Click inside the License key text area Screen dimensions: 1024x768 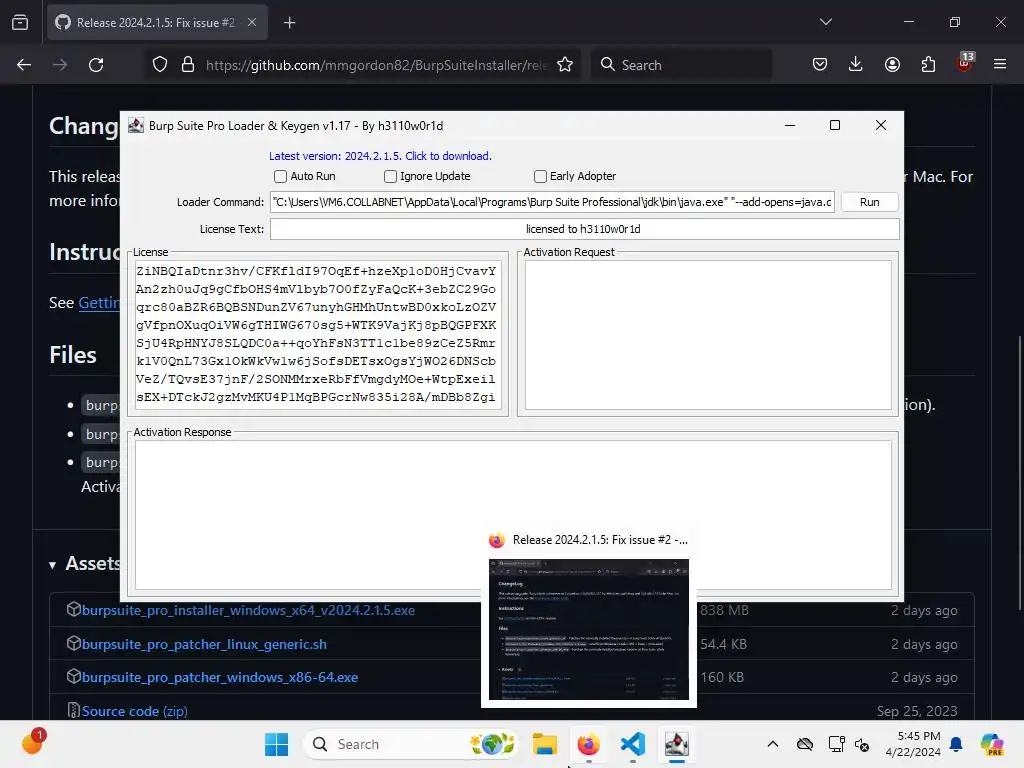(318, 334)
